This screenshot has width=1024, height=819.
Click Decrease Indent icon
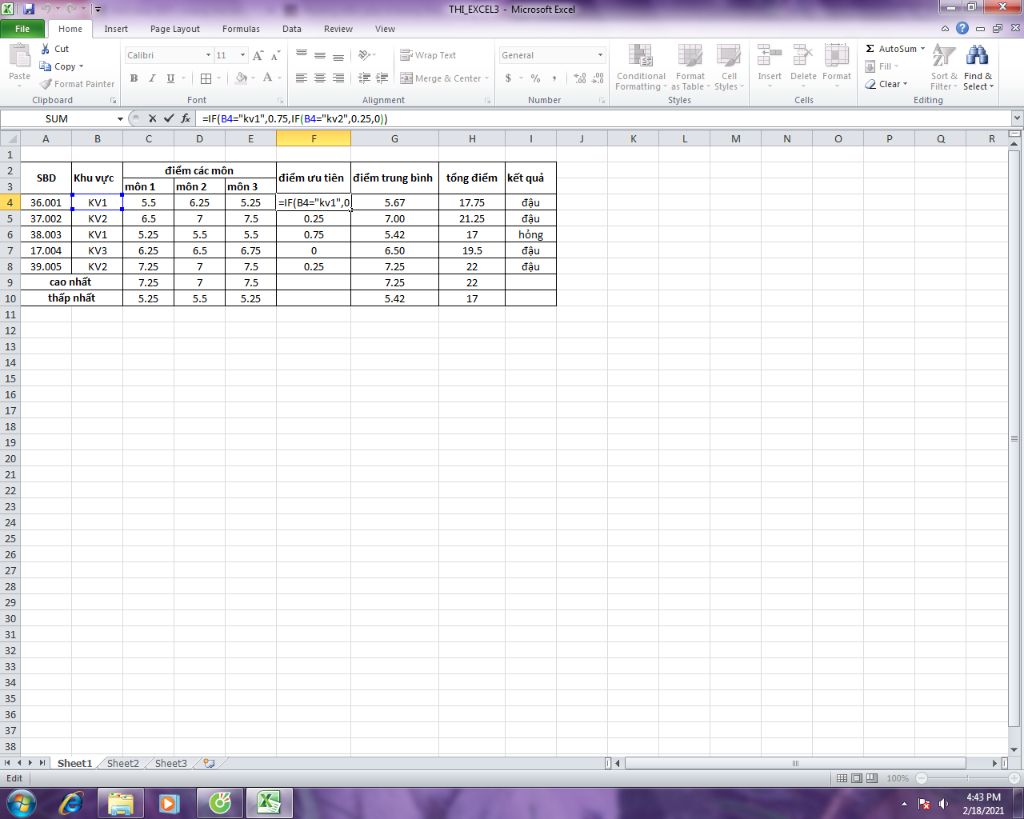(364, 78)
